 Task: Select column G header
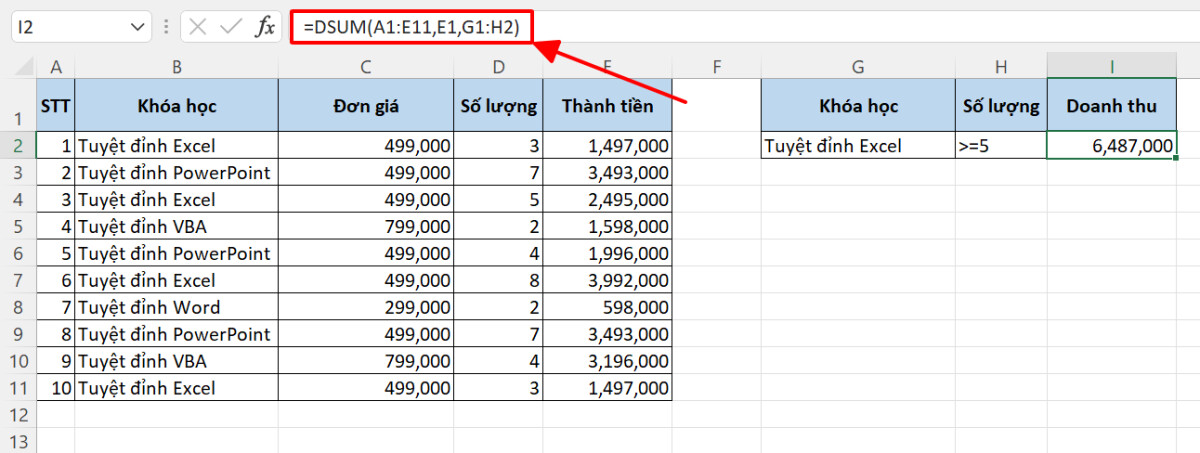(858, 67)
